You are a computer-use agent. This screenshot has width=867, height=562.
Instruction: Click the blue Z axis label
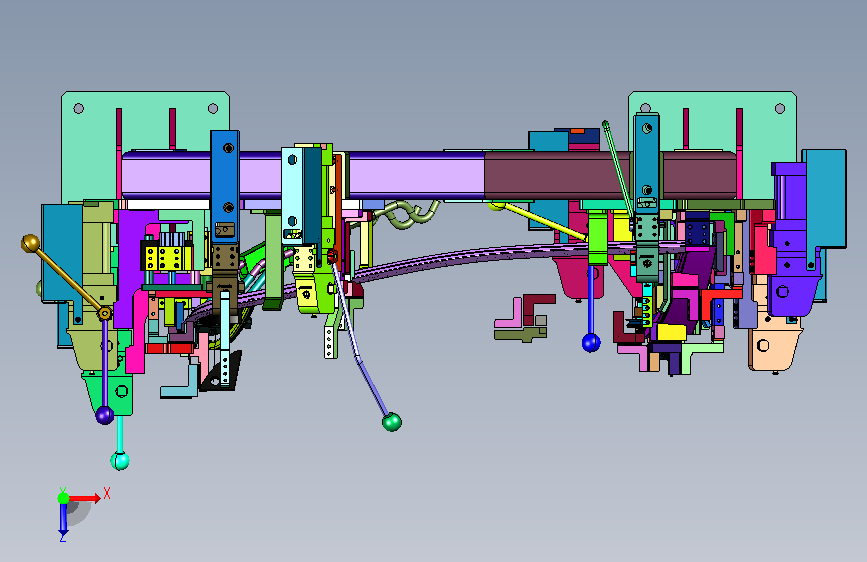[62, 537]
